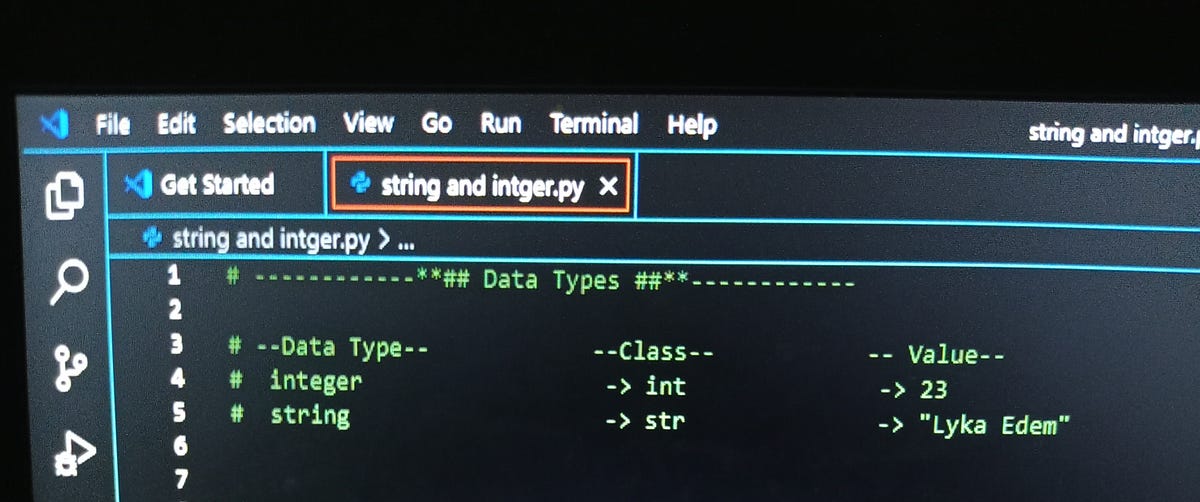Image resolution: width=1200 pixels, height=502 pixels.
Task: Open the Search view in activity bar
Action: click(x=71, y=281)
